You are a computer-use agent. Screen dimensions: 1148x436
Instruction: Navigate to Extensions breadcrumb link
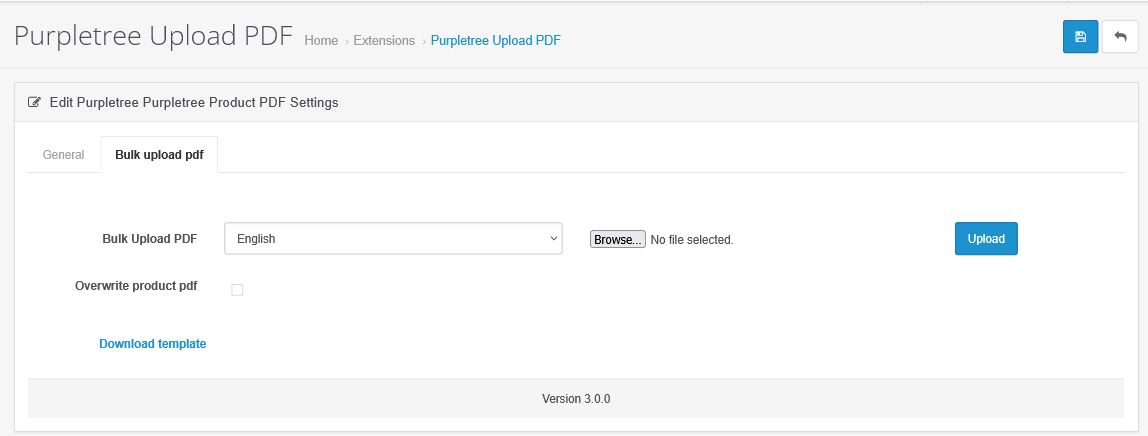pyautogui.click(x=384, y=41)
